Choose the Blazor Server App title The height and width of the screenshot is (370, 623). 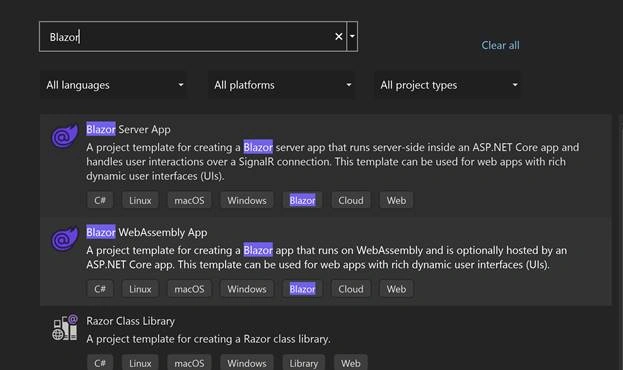(128, 130)
